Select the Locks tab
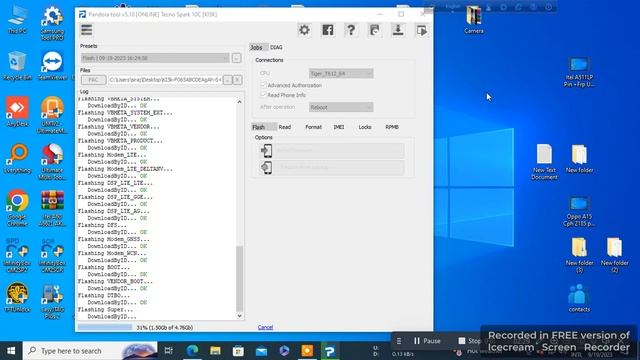640x360 pixels. click(x=365, y=127)
